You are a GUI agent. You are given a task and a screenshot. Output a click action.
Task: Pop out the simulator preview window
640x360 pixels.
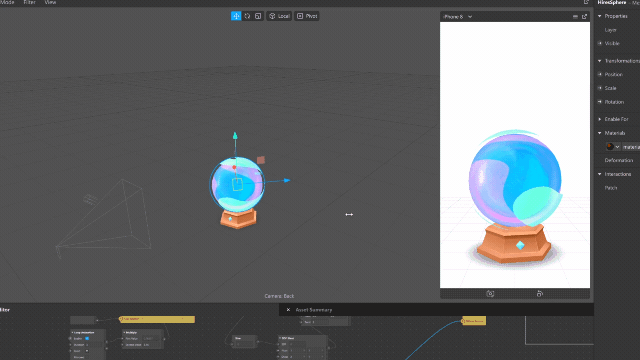pyautogui.click(x=584, y=17)
